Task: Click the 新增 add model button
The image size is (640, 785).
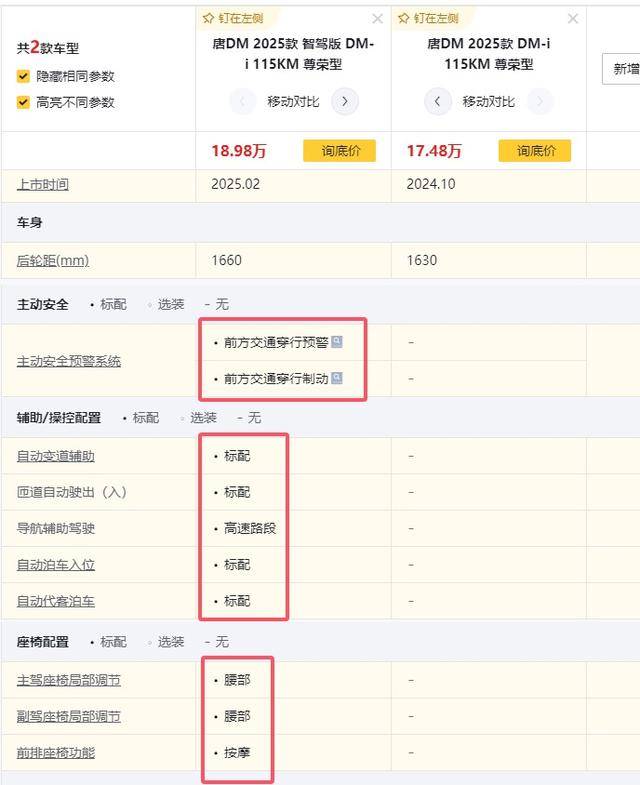Action: click(x=621, y=69)
